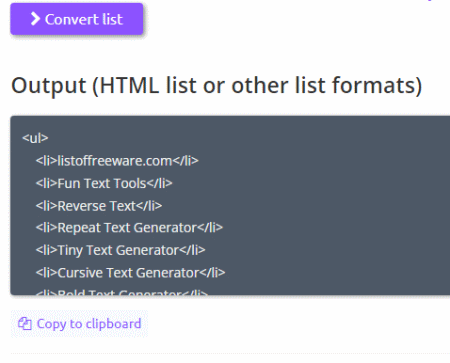Click the Convert list button
The image size is (450, 363).
pos(77,19)
